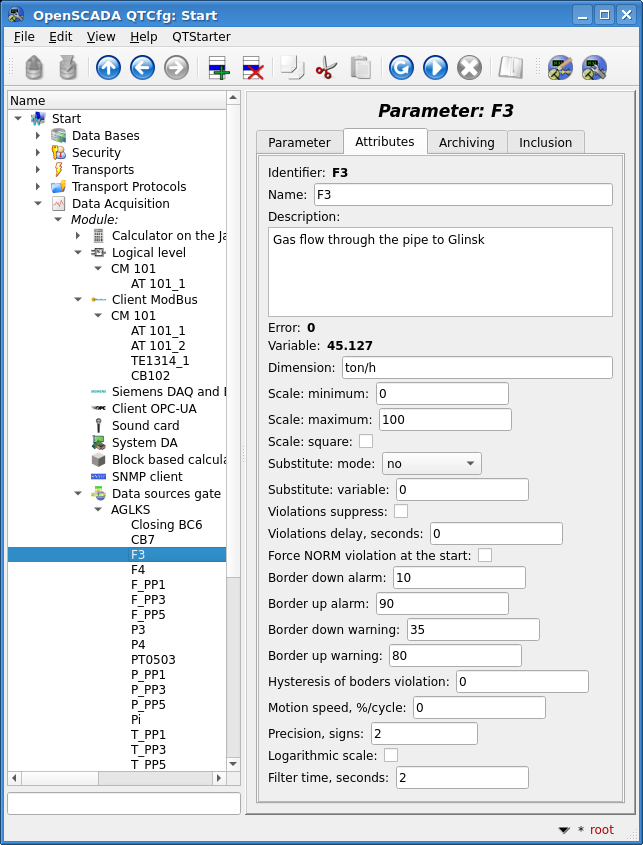Click the Cut scissors toolbar icon
The image size is (643, 845).
[326, 68]
